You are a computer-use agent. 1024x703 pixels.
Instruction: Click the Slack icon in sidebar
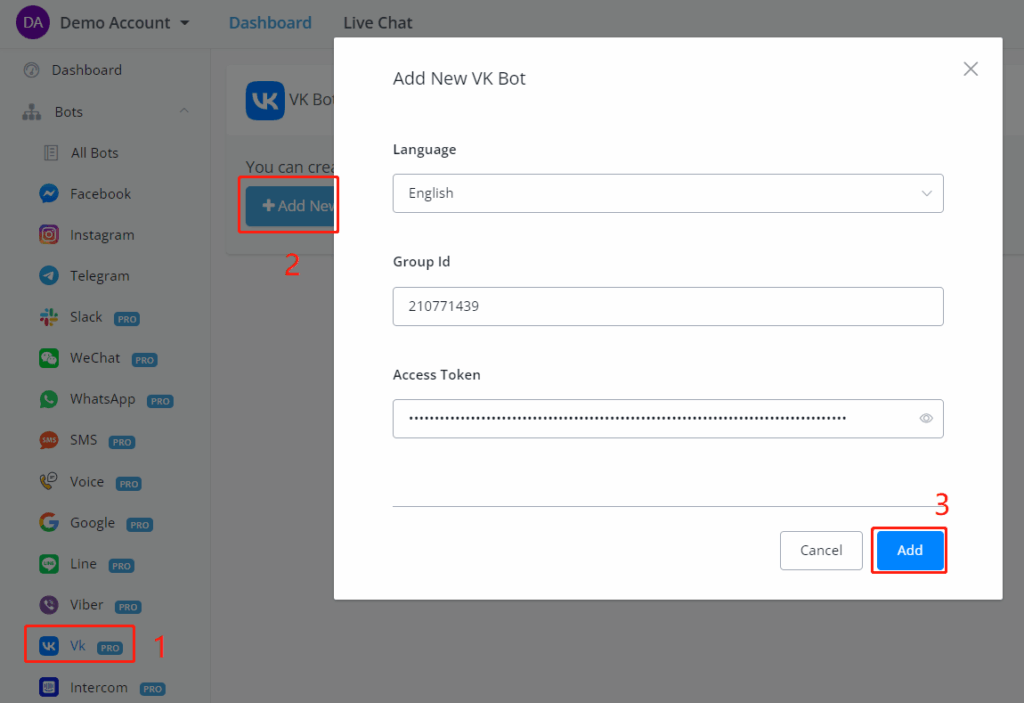[48, 317]
